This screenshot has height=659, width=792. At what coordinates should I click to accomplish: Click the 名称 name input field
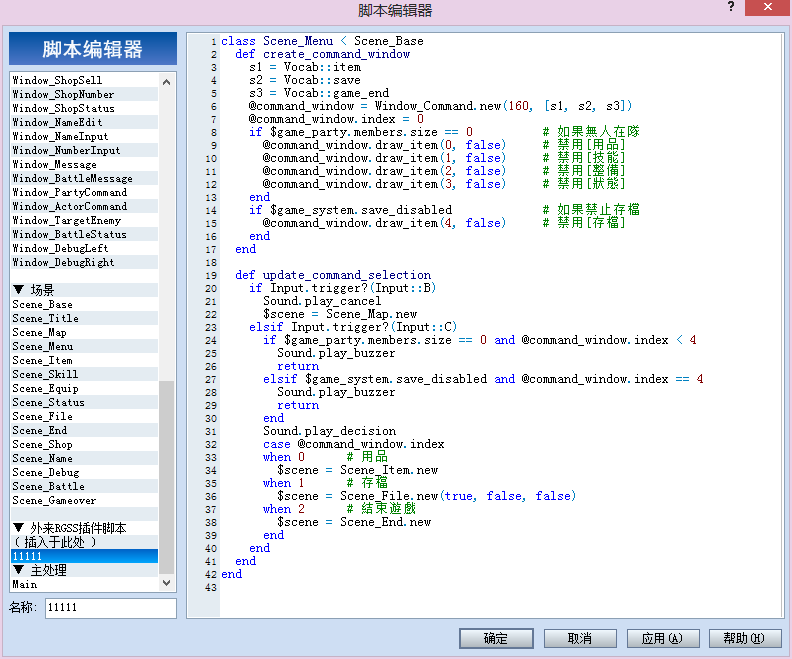tap(111, 607)
